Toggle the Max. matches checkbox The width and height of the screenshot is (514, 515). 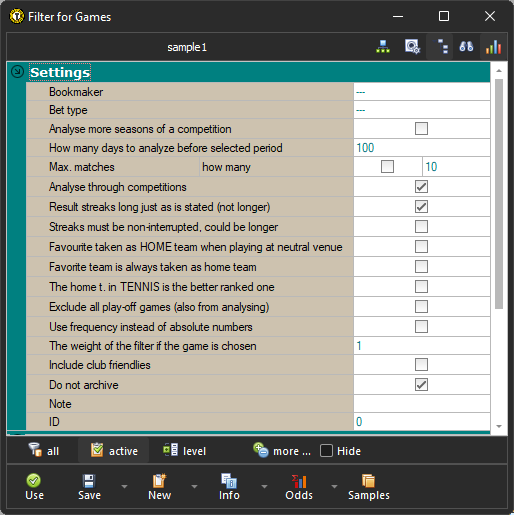(x=387, y=166)
